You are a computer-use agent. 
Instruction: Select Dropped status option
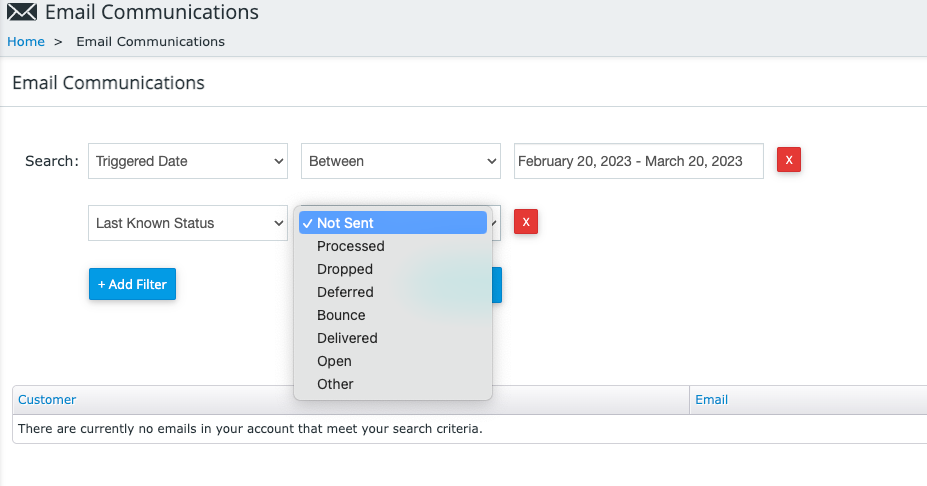point(393,269)
